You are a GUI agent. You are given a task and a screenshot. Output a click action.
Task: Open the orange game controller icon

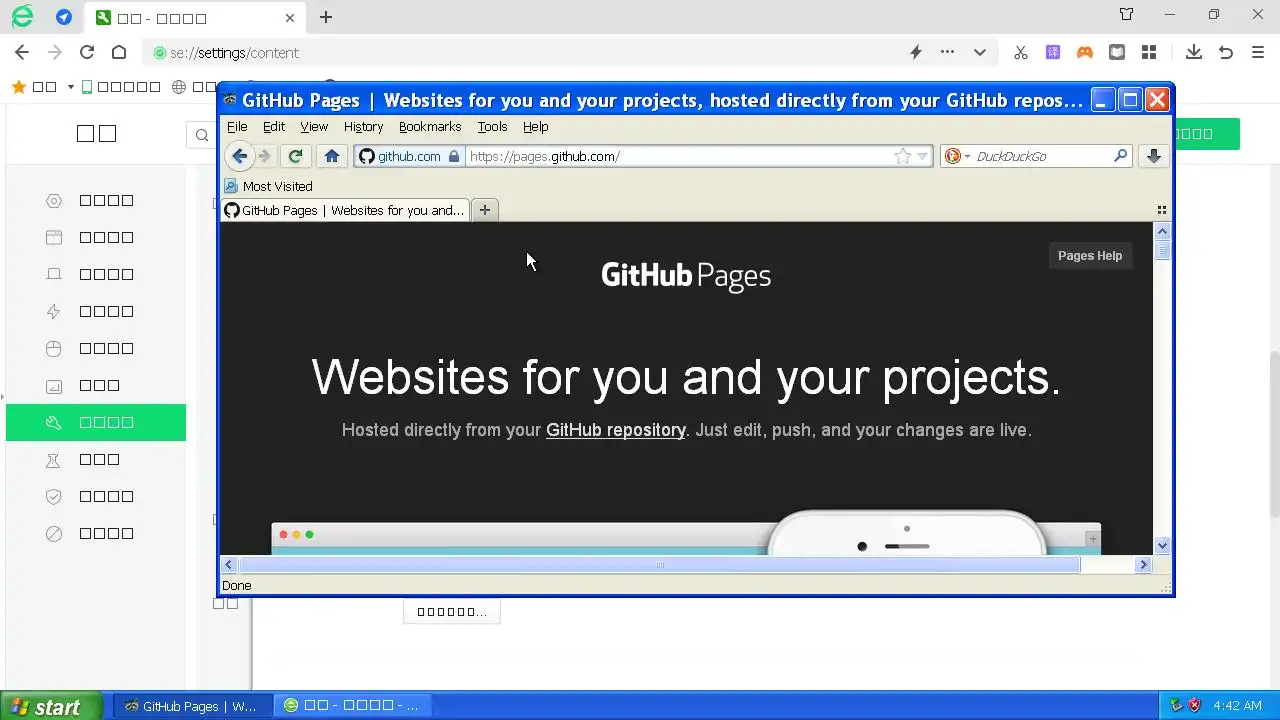point(1085,52)
